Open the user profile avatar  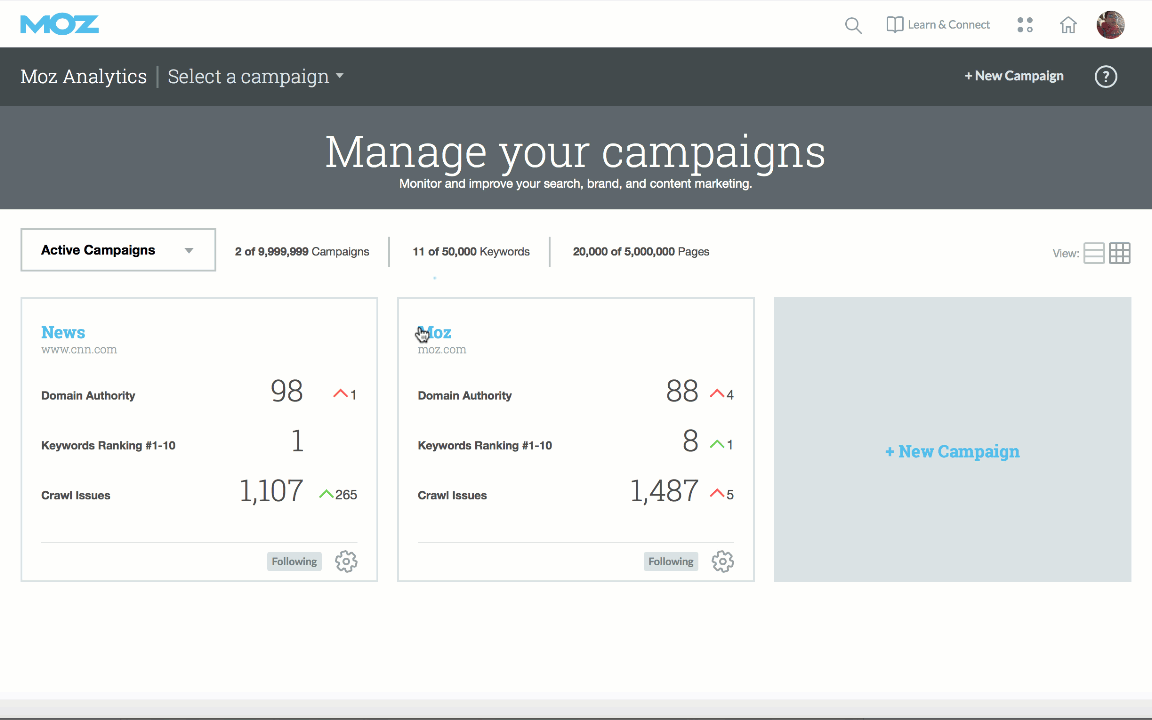point(1110,25)
